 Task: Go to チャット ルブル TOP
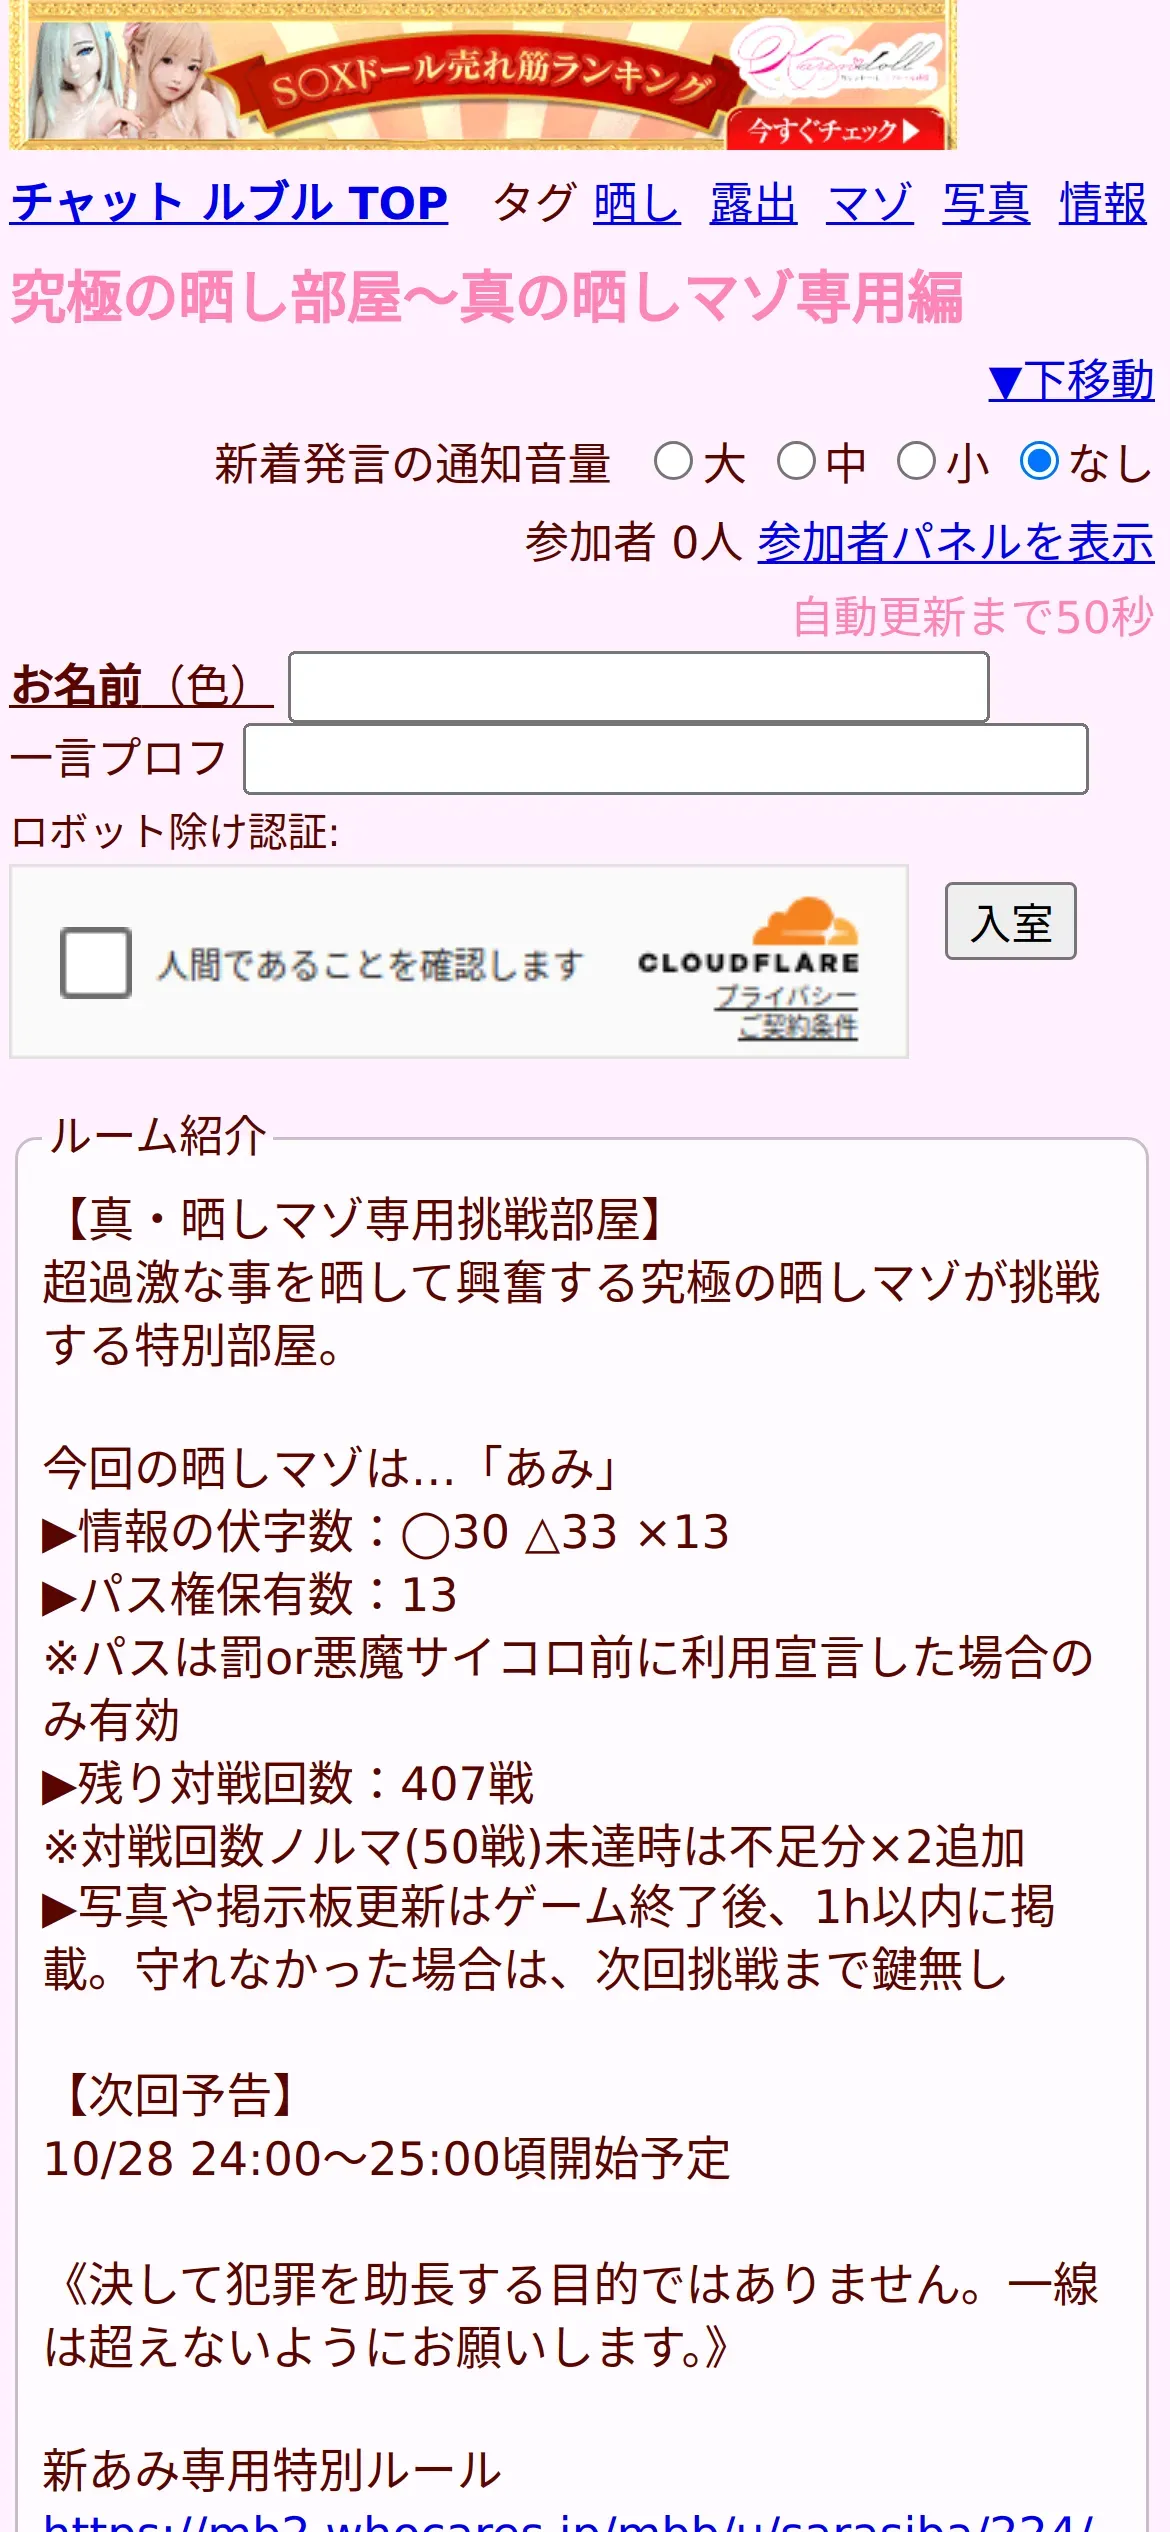(229, 203)
